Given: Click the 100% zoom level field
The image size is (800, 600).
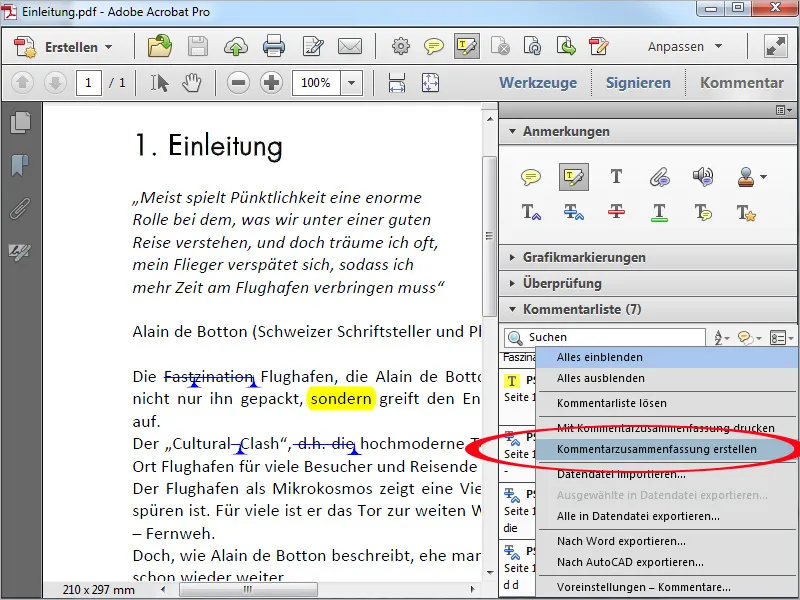Looking at the screenshot, I should [316, 83].
